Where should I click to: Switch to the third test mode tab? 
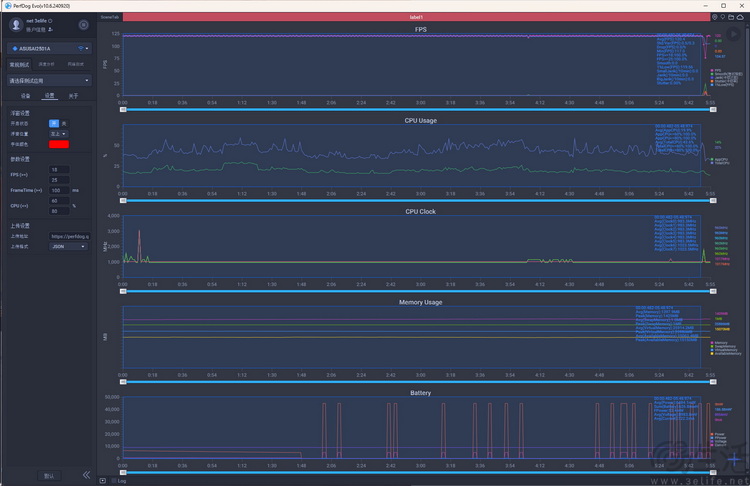tap(76, 64)
